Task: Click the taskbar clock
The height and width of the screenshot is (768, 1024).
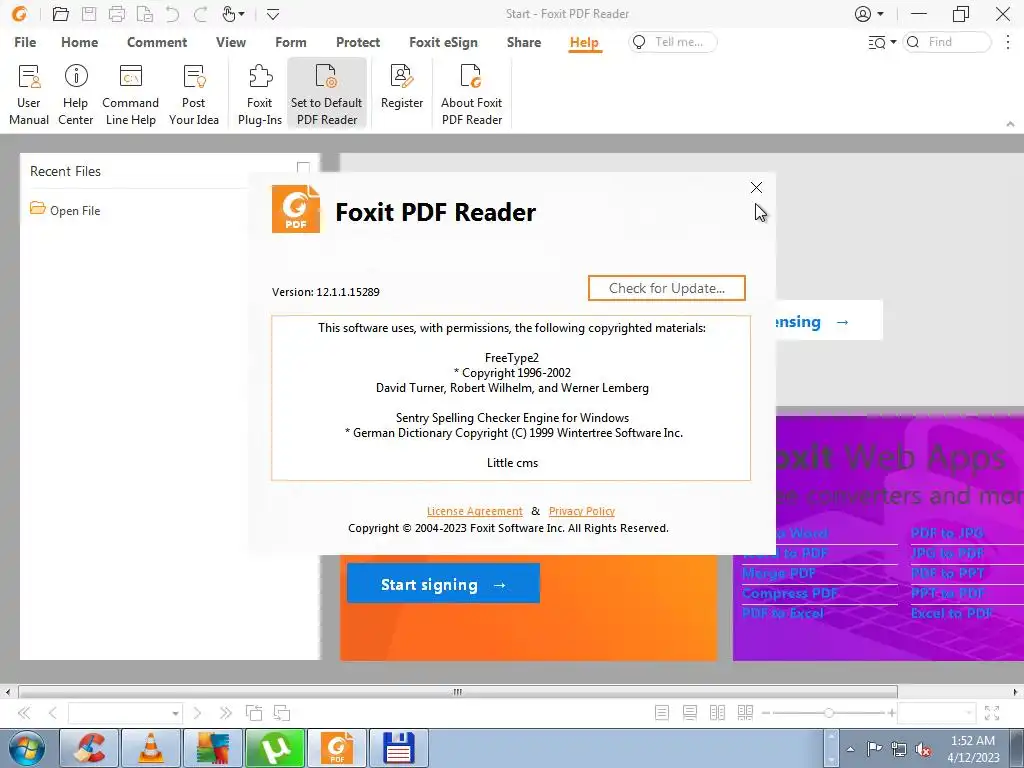Action: (x=973, y=749)
